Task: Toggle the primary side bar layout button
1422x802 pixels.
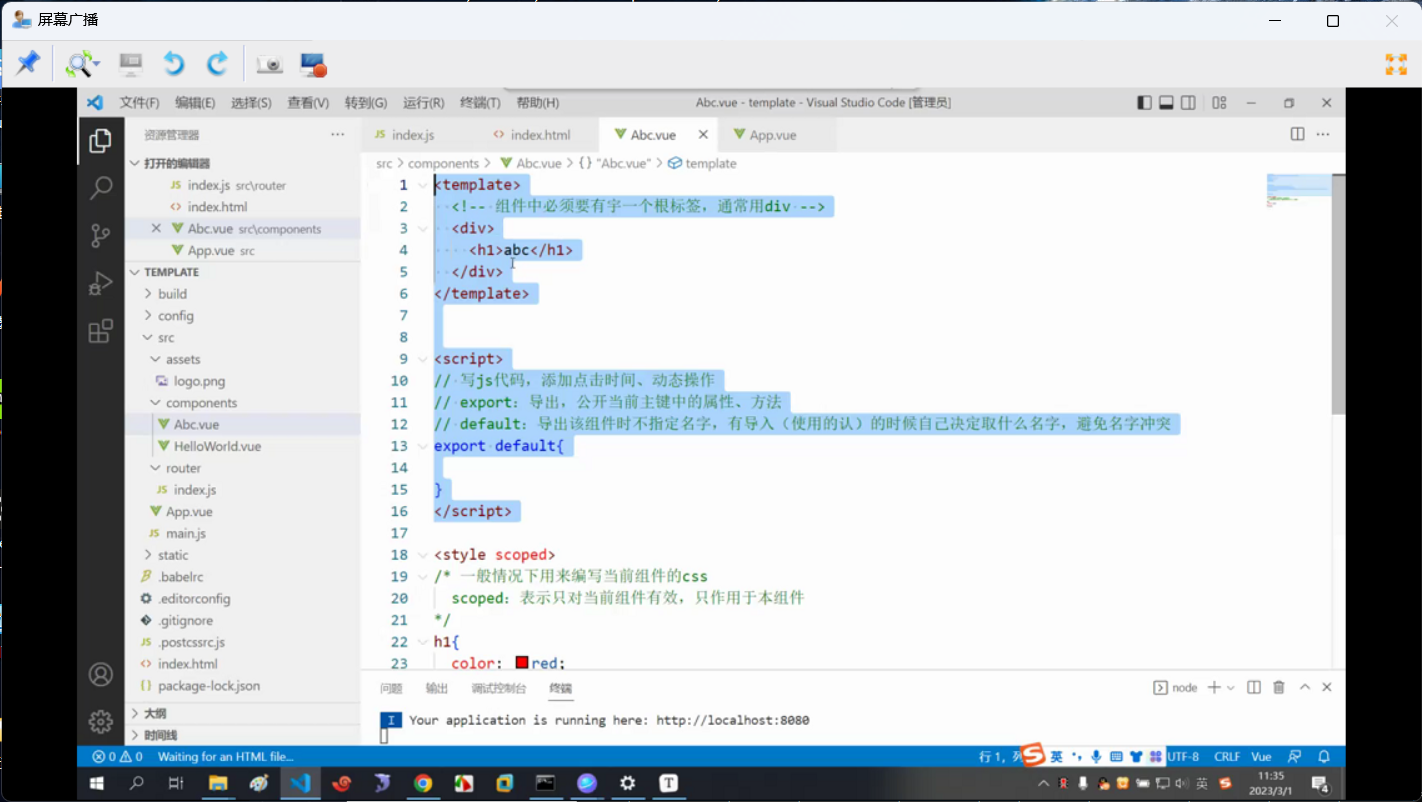Action: [x=1144, y=103]
